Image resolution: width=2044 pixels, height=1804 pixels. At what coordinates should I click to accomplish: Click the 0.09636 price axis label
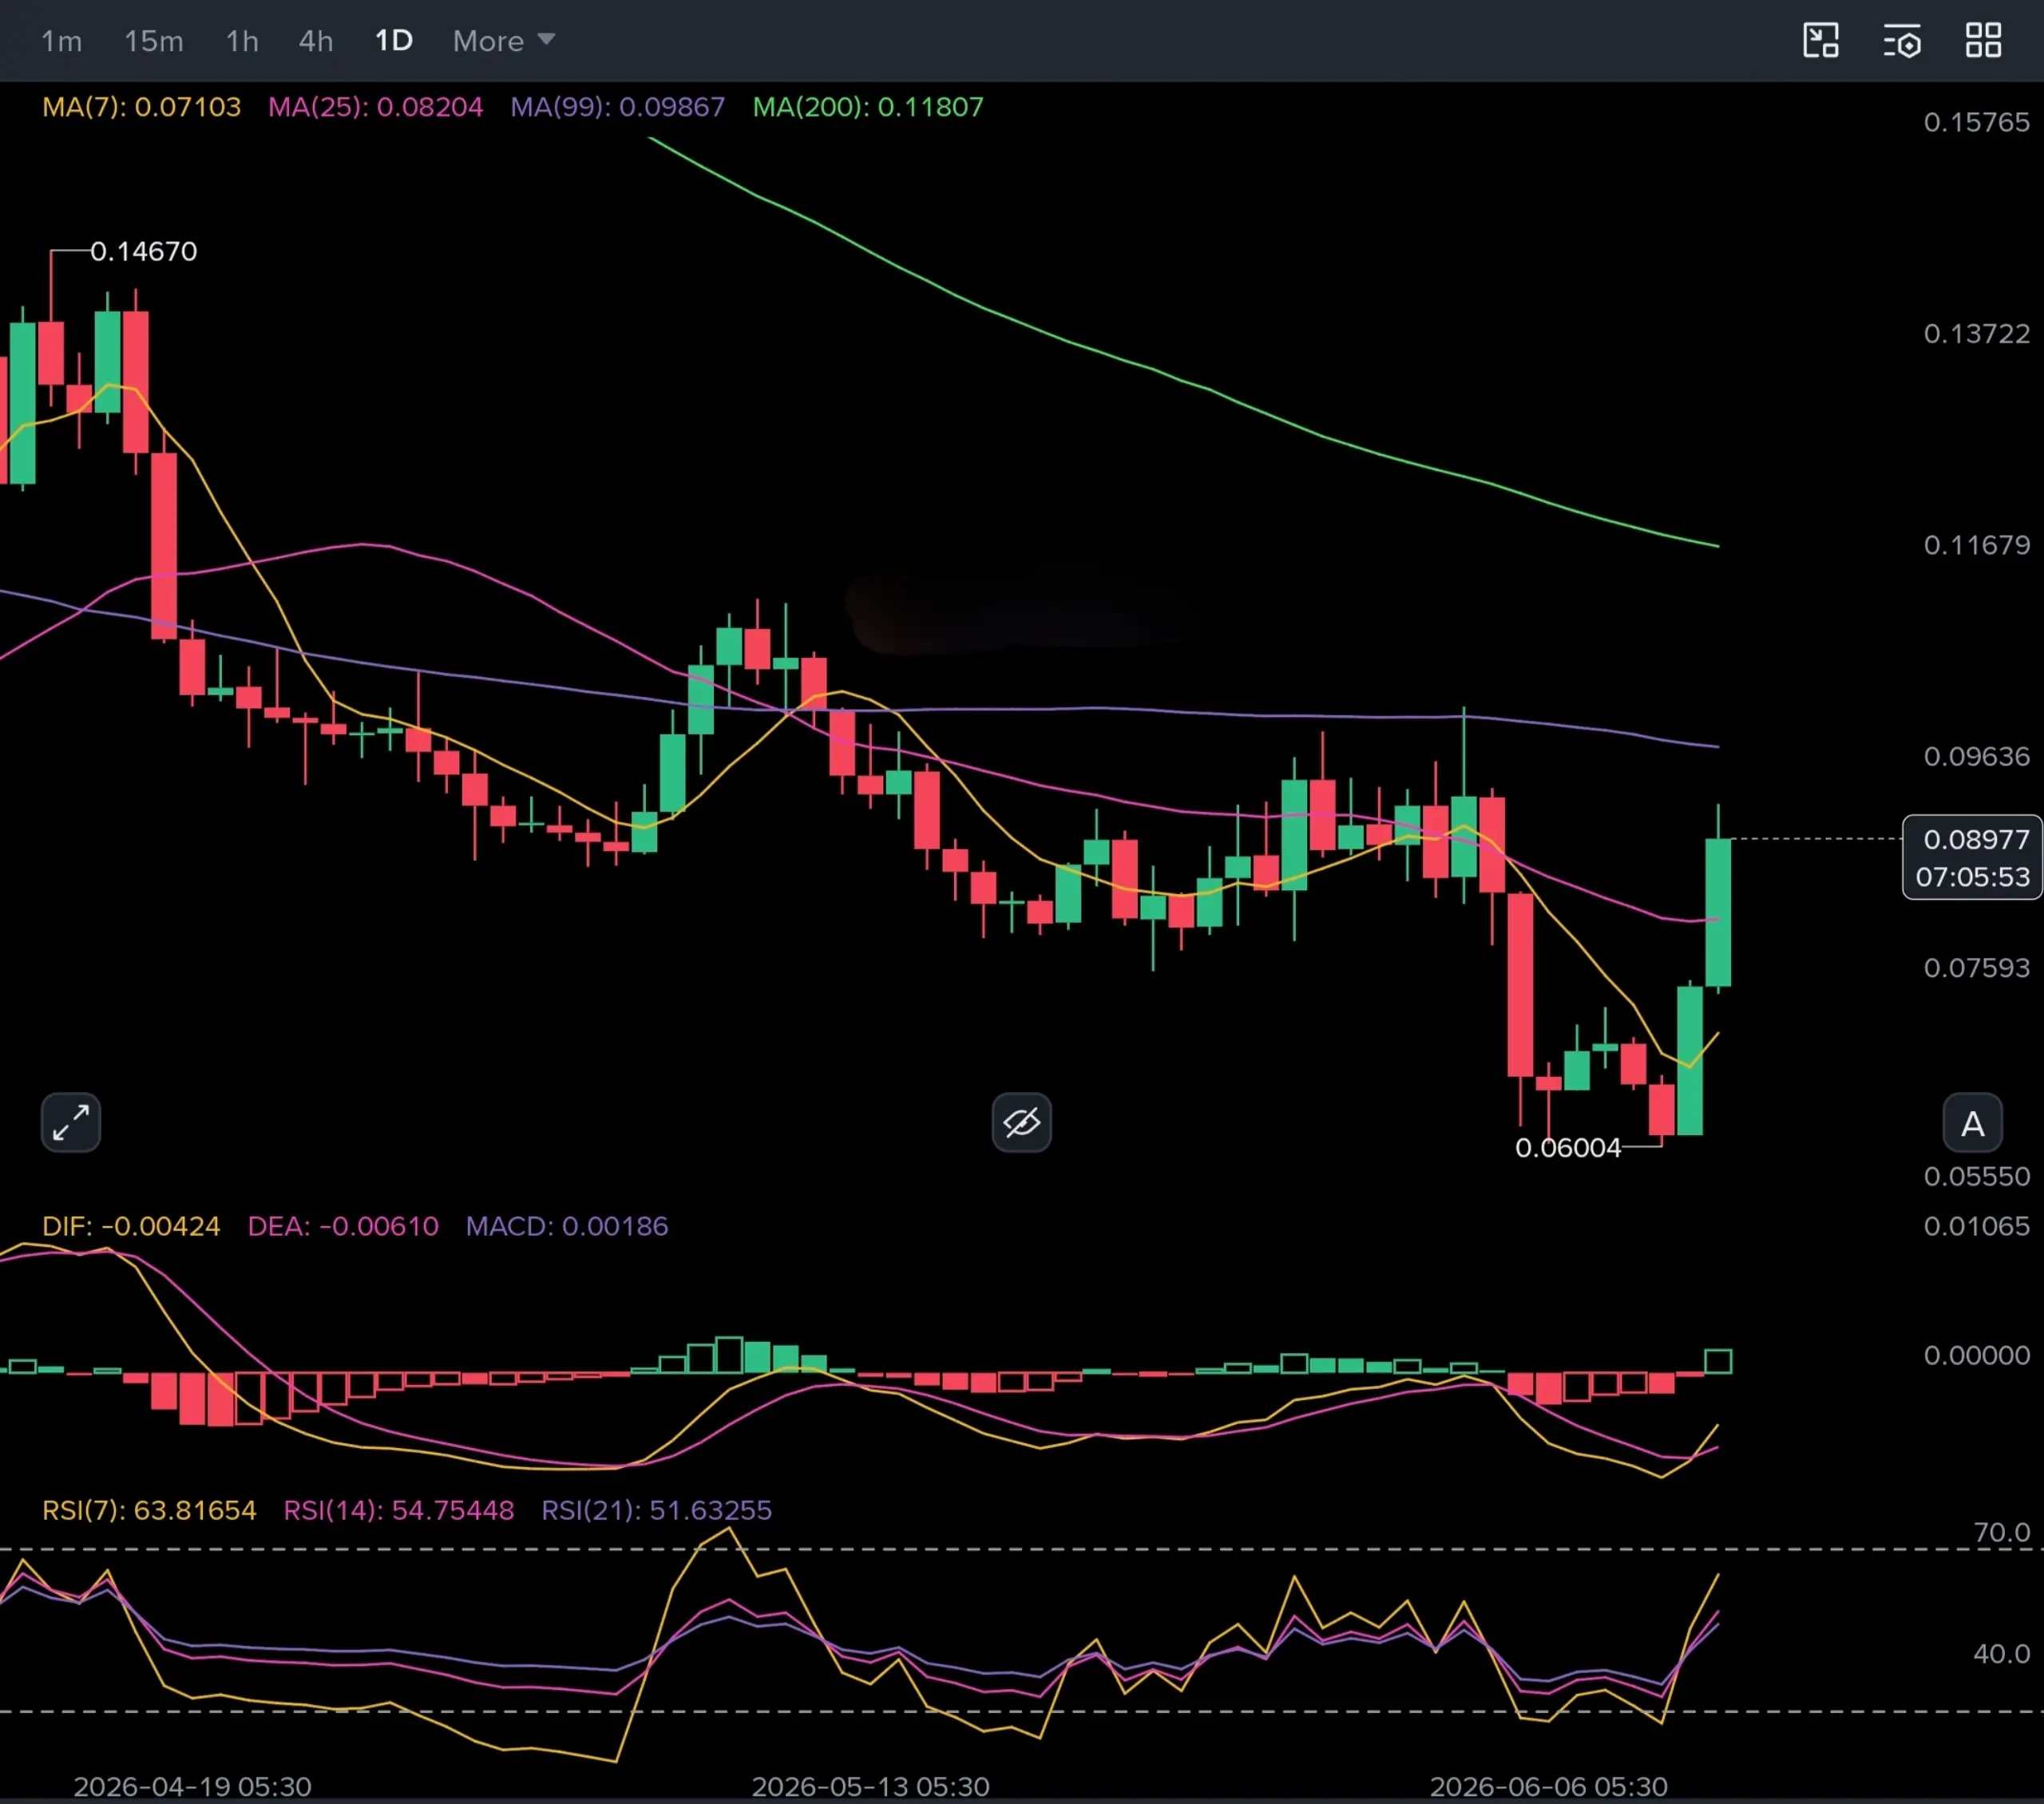click(x=1976, y=756)
